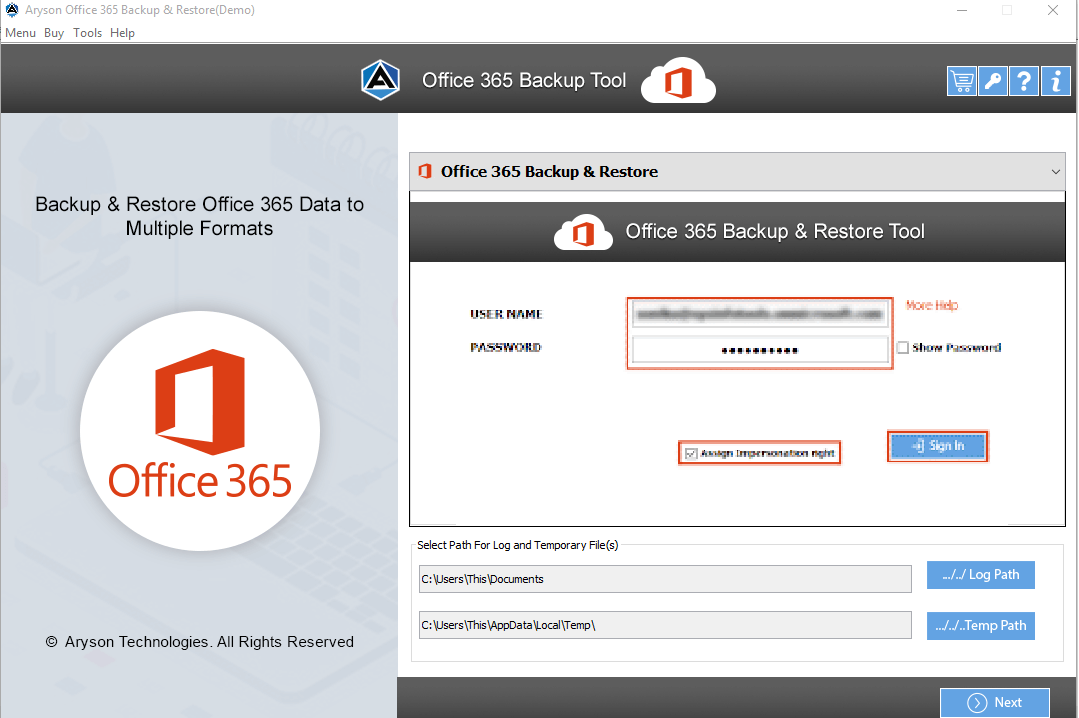Open the Menu menu

pyautogui.click(x=20, y=32)
